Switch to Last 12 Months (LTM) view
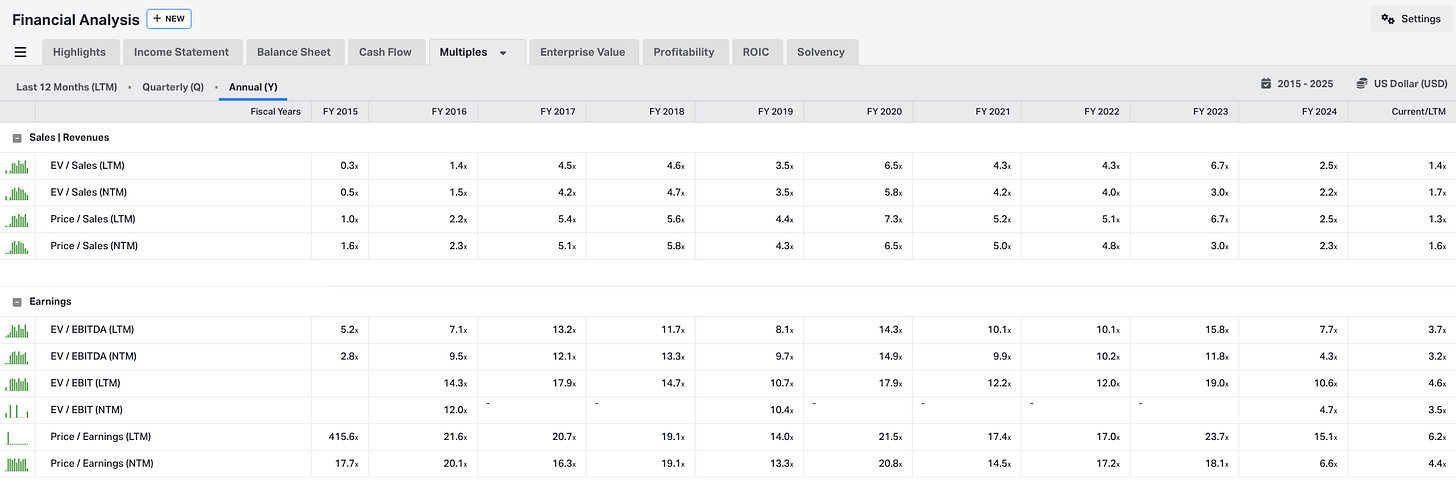This screenshot has width=1456, height=481. pyautogui.click(x=66, y=87)
